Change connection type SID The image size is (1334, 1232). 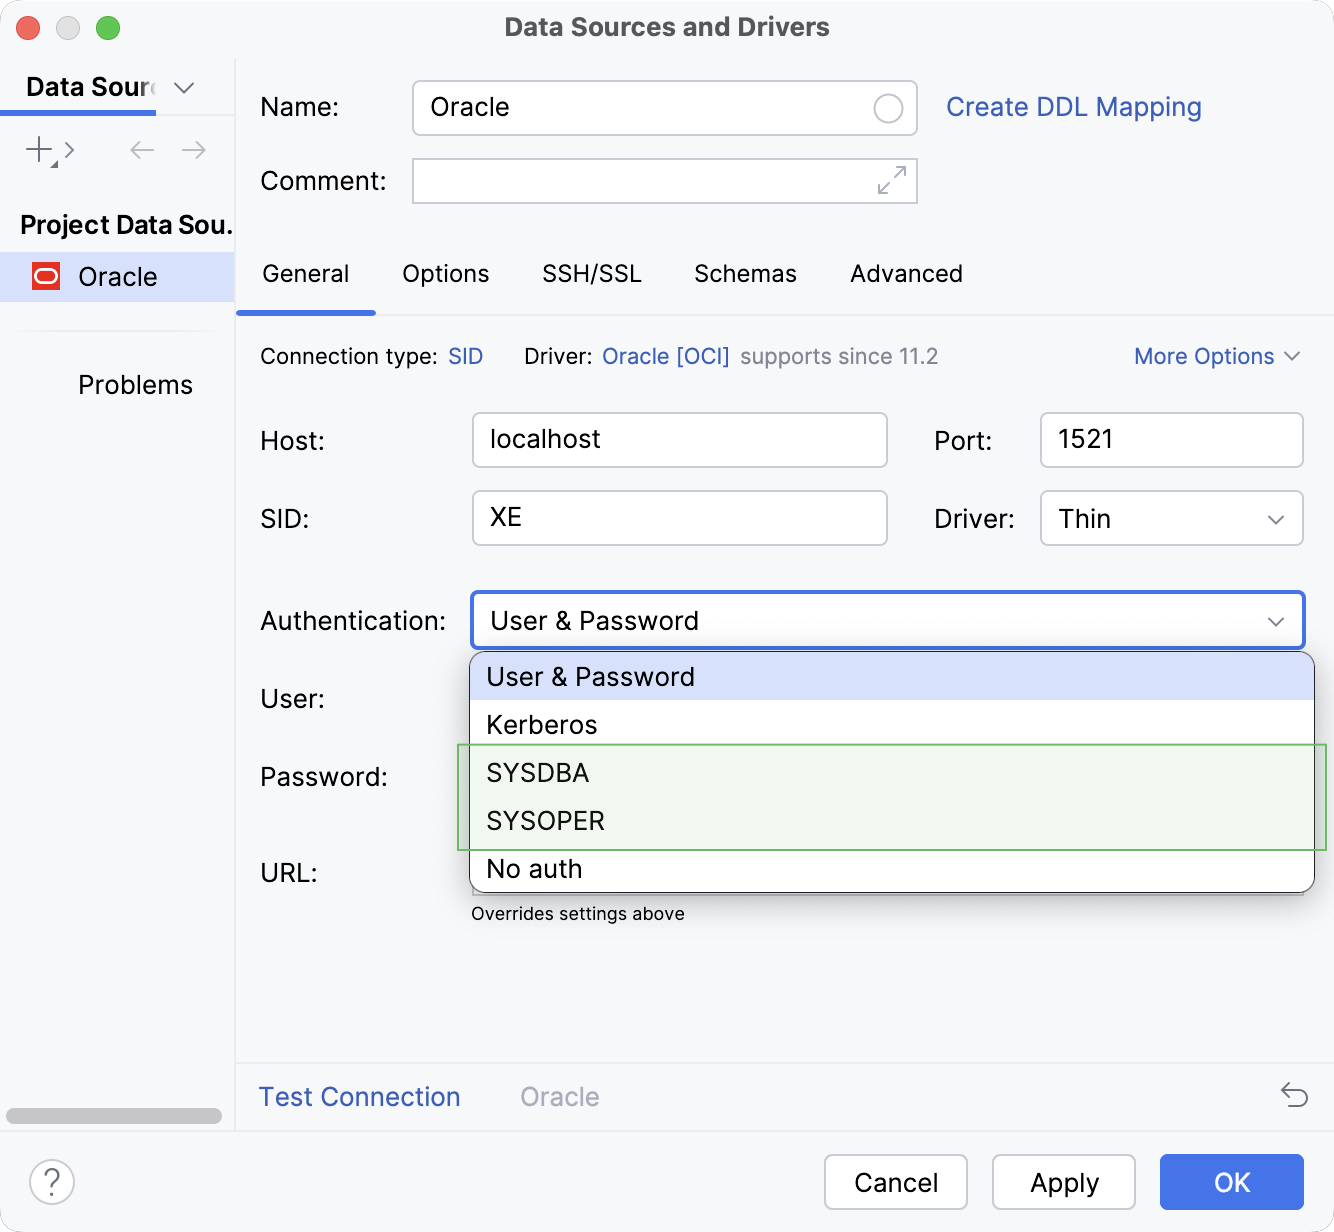coord(465,356)
